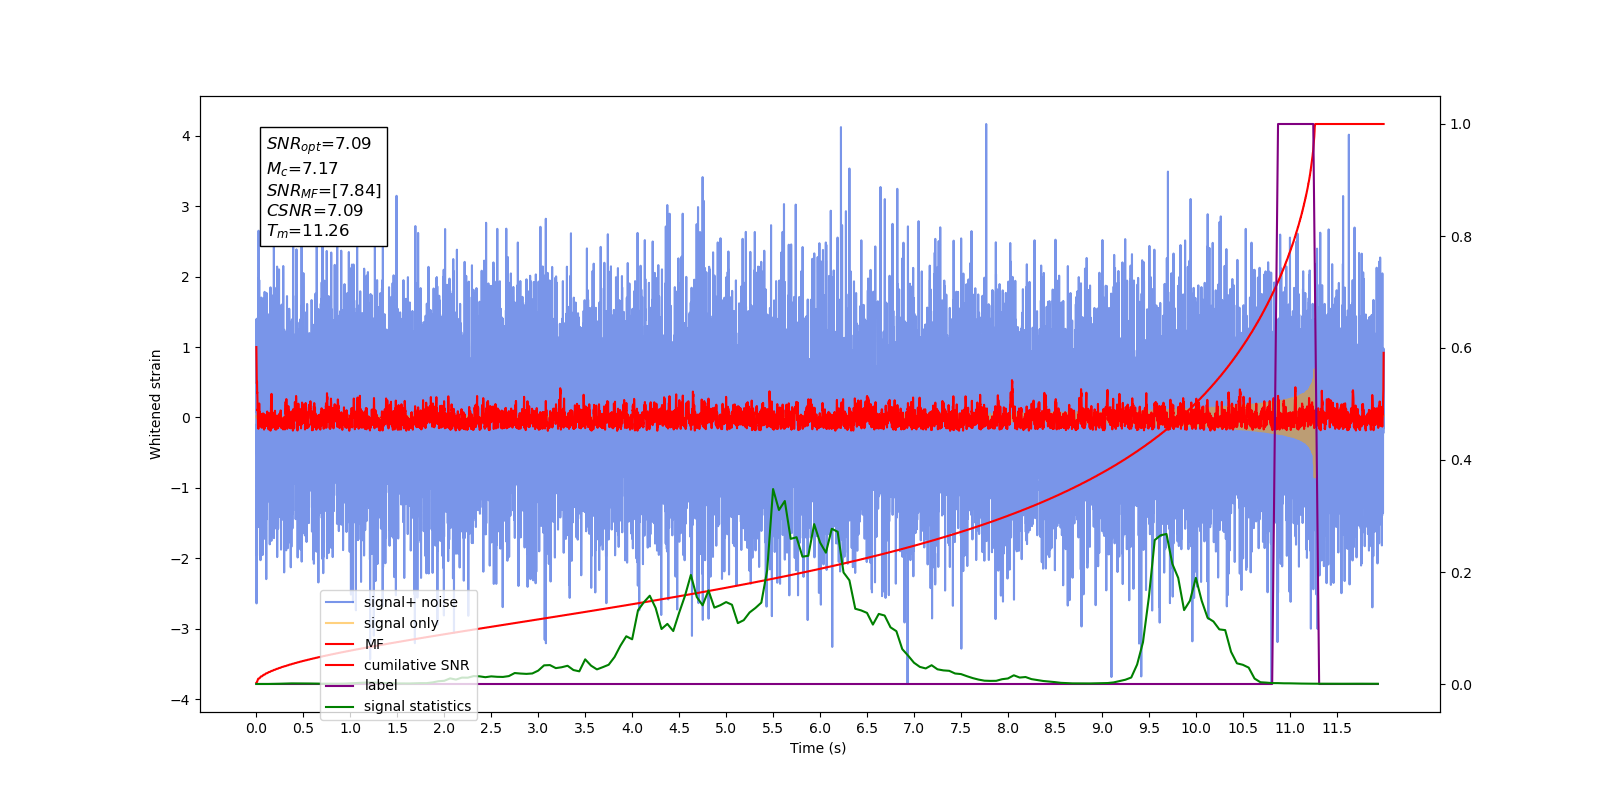
Task: Click the 5.5 tick on time axis
Action: click(x=773, y=728)
